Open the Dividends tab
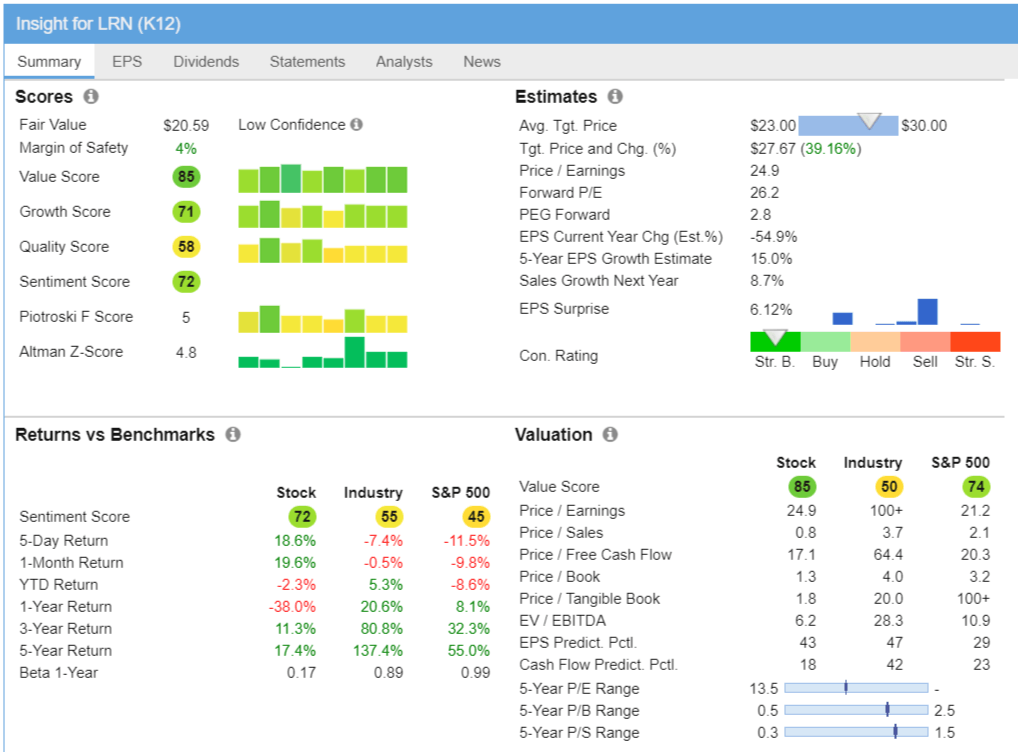This screenshot has height=752, width=1018. click(x=206, y=62)
